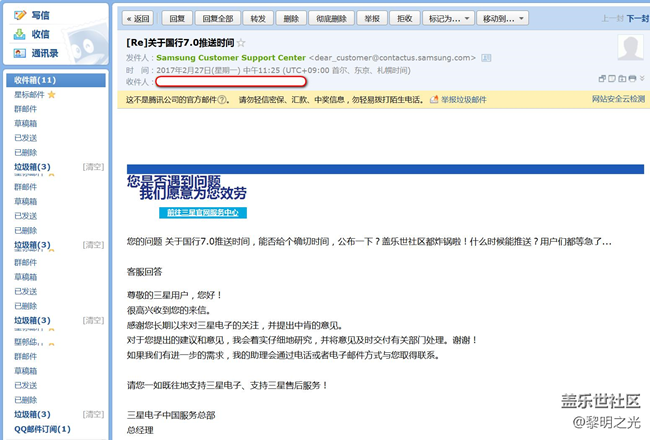Click the sender email address dear_customer@contactus.samsung.com

[392, 58]
